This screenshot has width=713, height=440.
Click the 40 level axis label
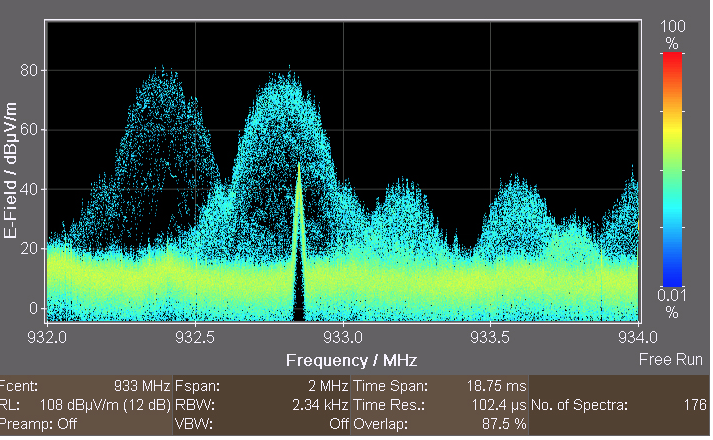click(29, 190)
